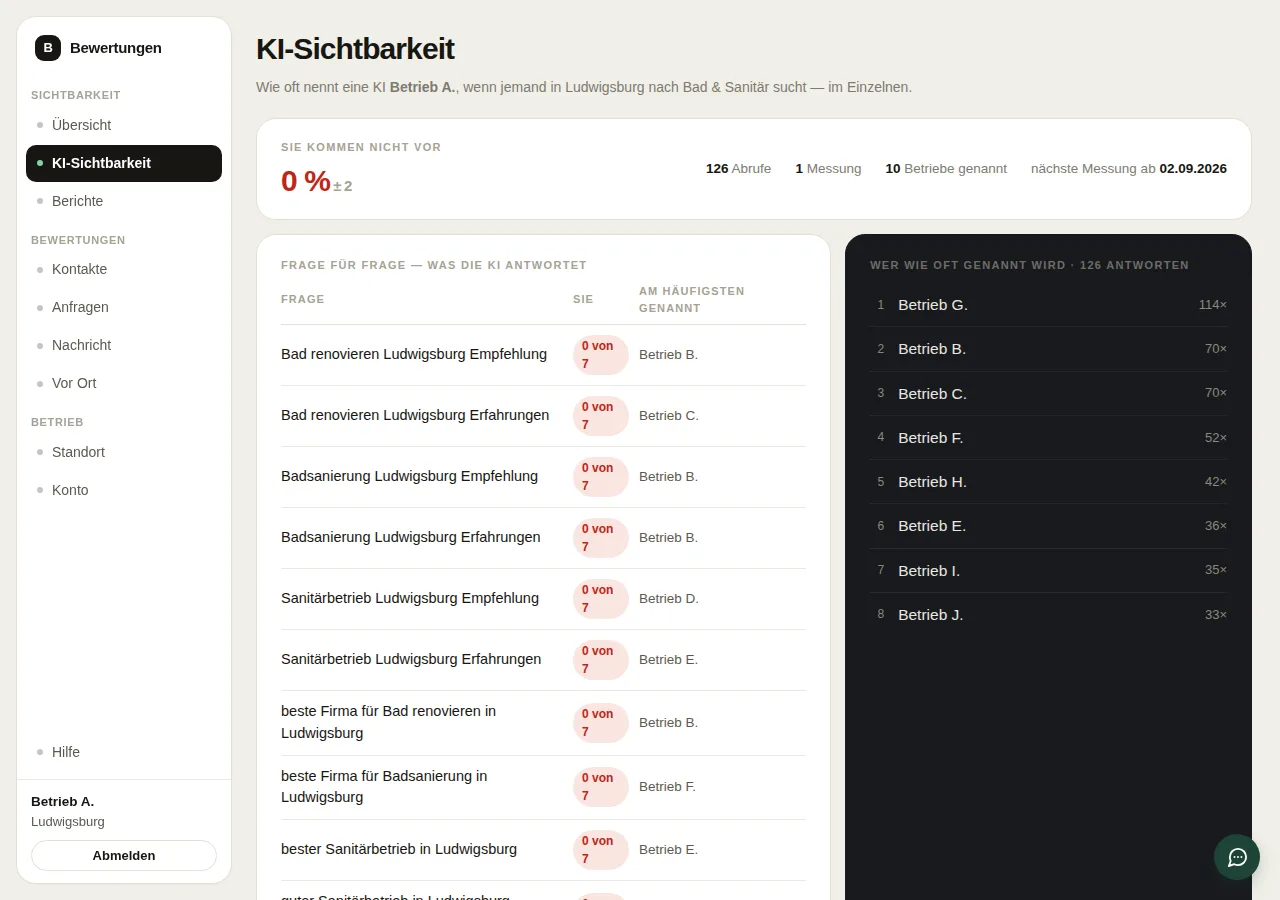The height and width of the screenshot is (900, 1280).
Task: Click the Abmelden button
Action: pyautogui.click(x=124, y=856)
